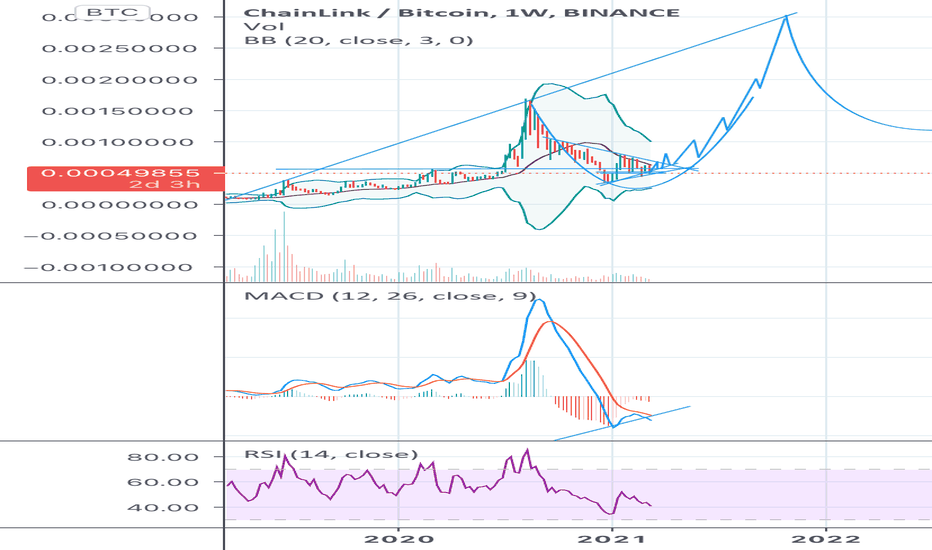The width and height of the screenshot is (932, 550).
Task: Click the RSI 60.00 axis value
Action: [162, 482]
